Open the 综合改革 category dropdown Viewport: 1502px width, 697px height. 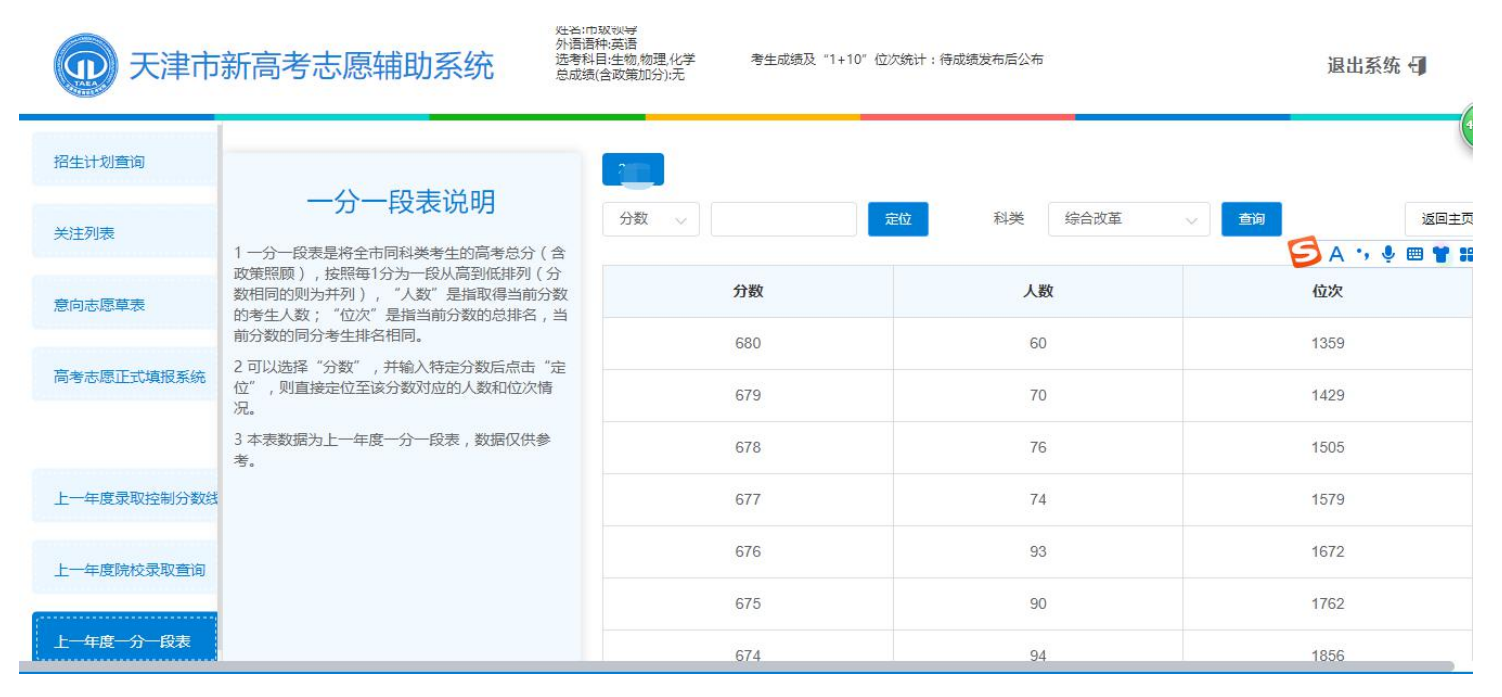[1128, 219]
